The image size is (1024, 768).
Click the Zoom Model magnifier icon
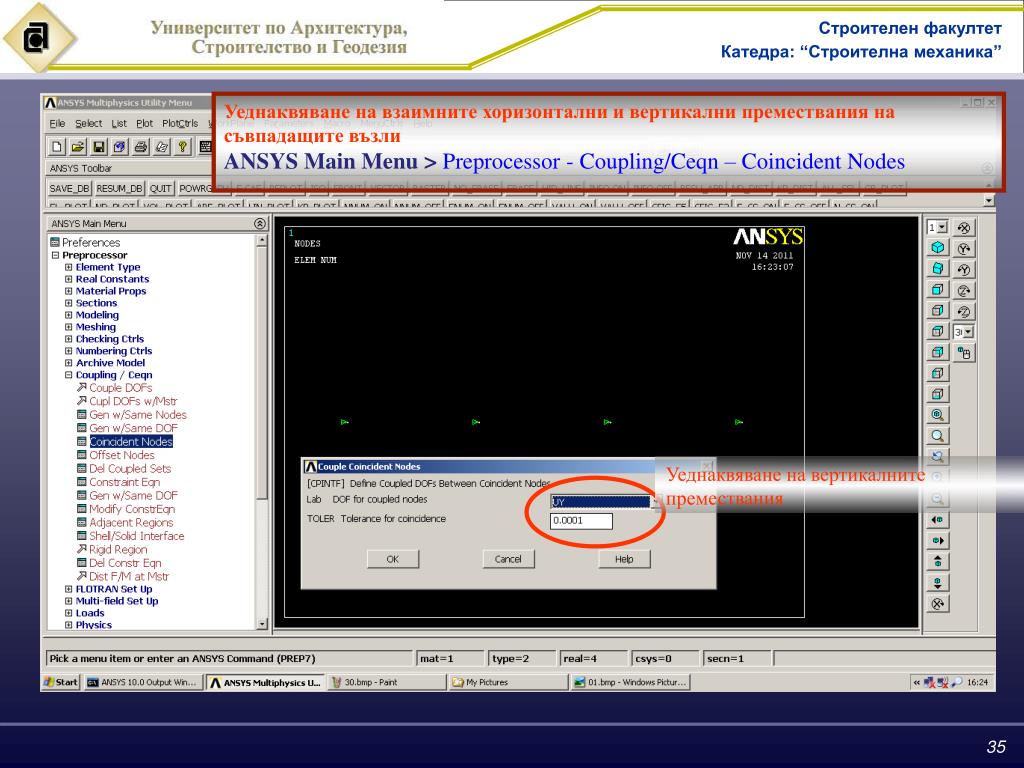938,436
